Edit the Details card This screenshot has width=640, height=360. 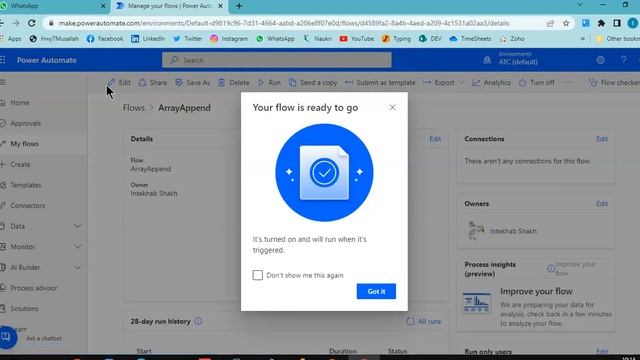pyautogui.click(x=435, y=139)
